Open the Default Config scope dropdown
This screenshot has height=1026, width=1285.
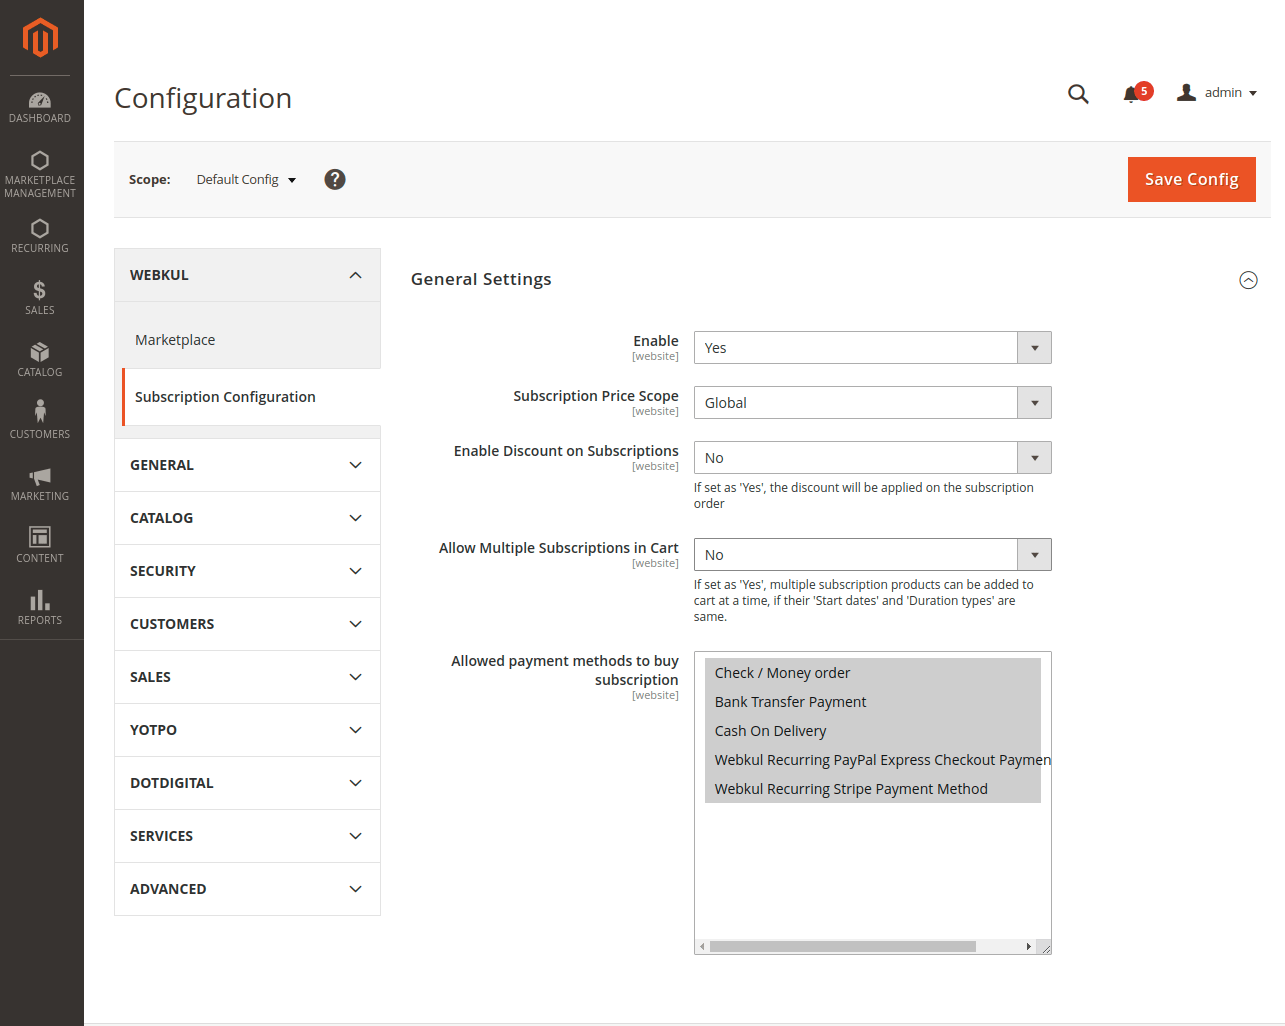[247, 180]
